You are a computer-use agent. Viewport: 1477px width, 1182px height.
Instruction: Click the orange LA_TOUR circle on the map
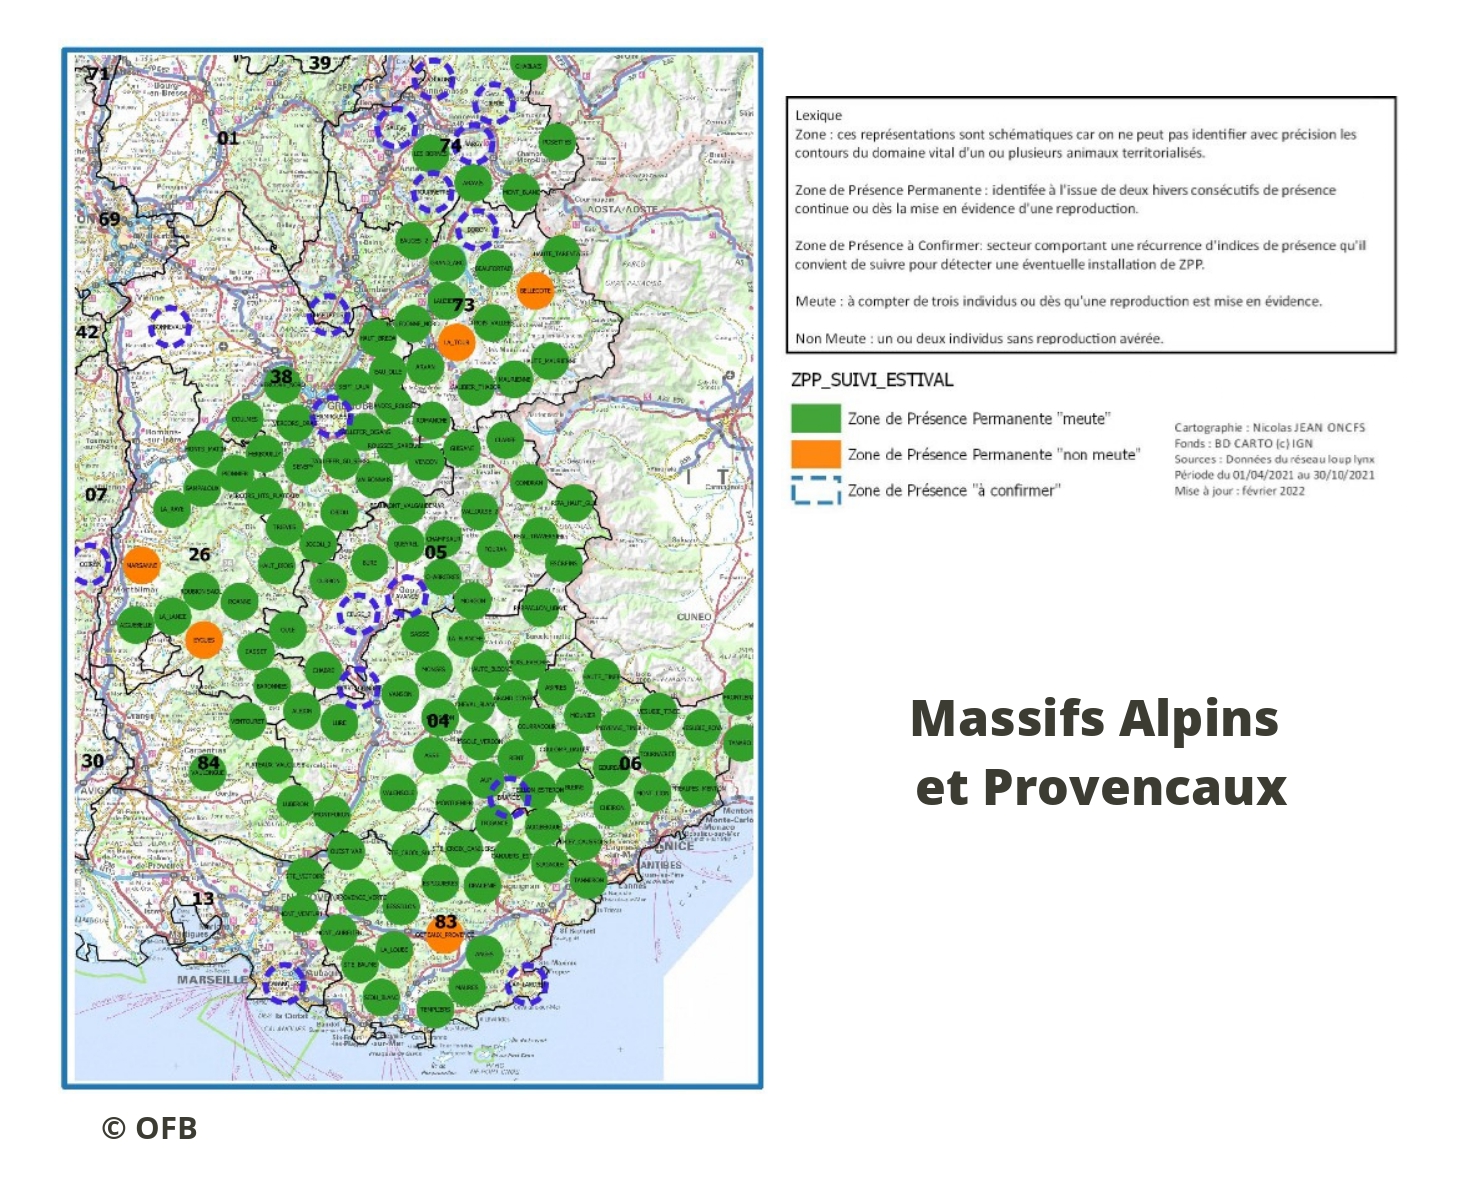[x=456, y=342]
